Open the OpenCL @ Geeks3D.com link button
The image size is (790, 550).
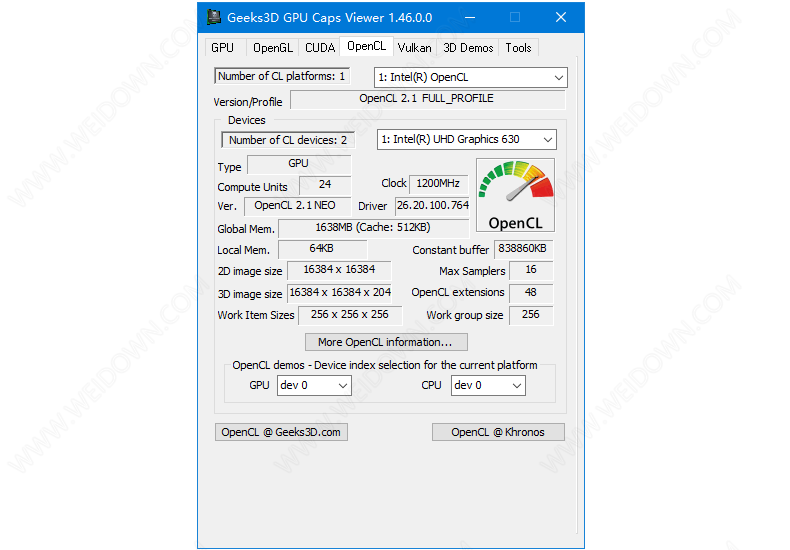(x=281, y=432)
